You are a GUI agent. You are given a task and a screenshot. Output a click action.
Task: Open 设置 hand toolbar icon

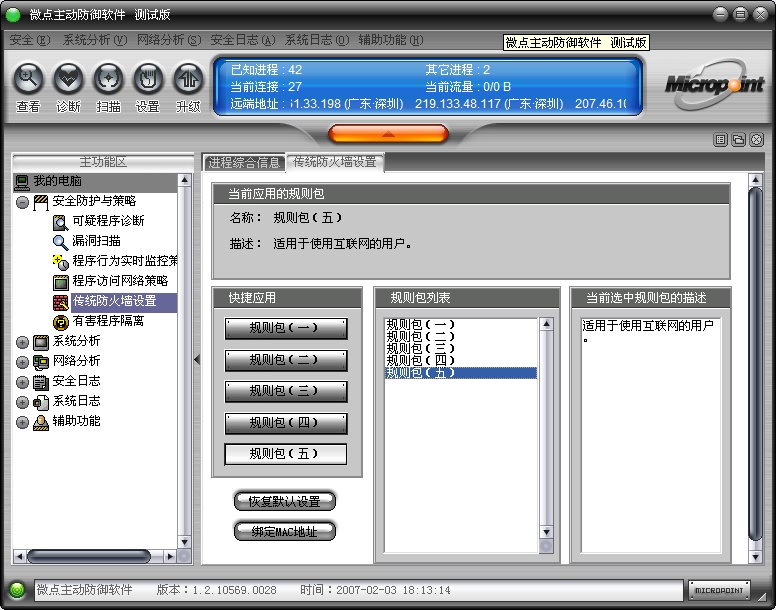coord(148,79)
